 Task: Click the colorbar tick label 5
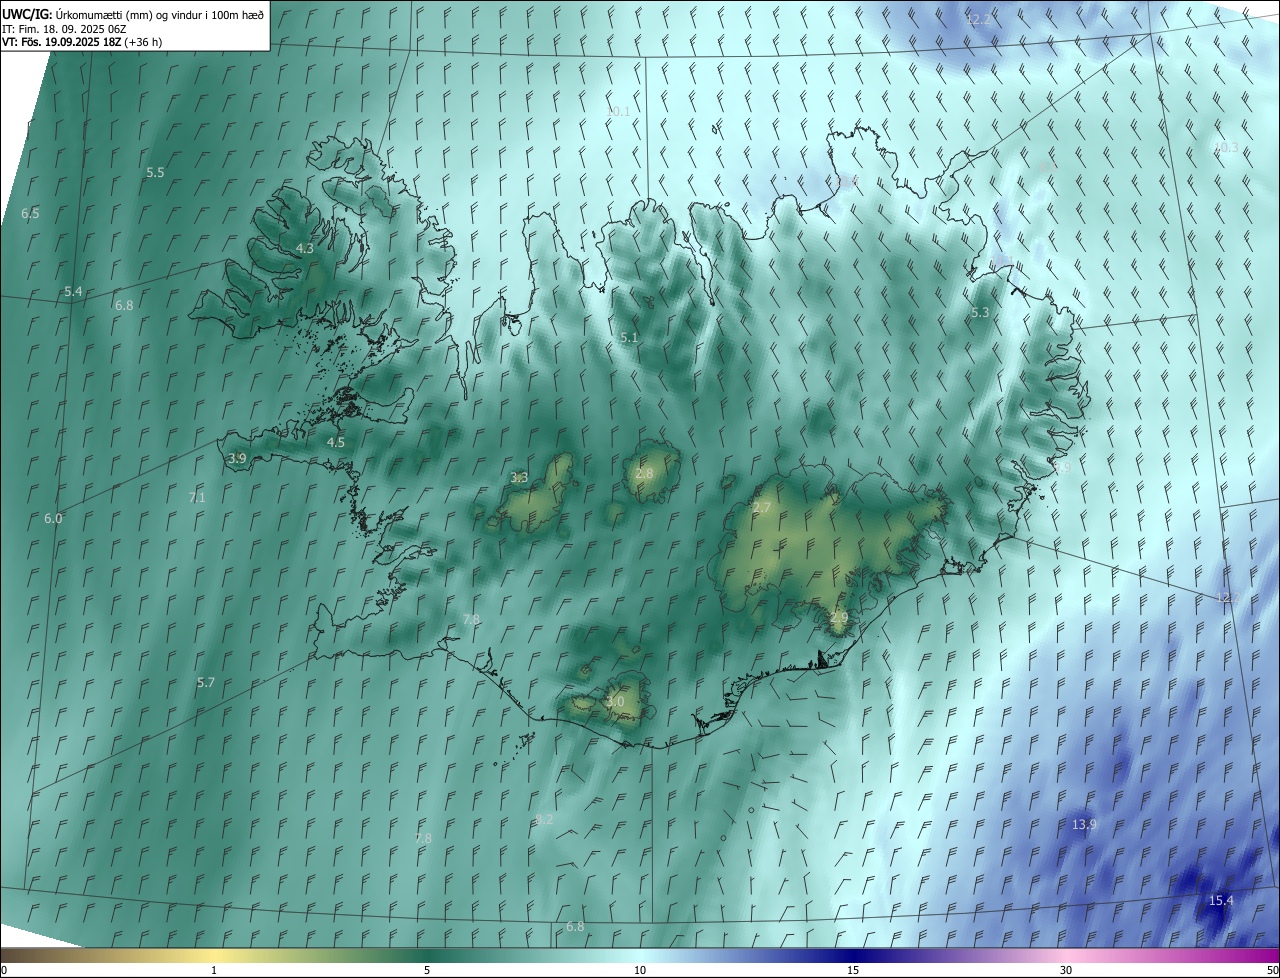427,970
